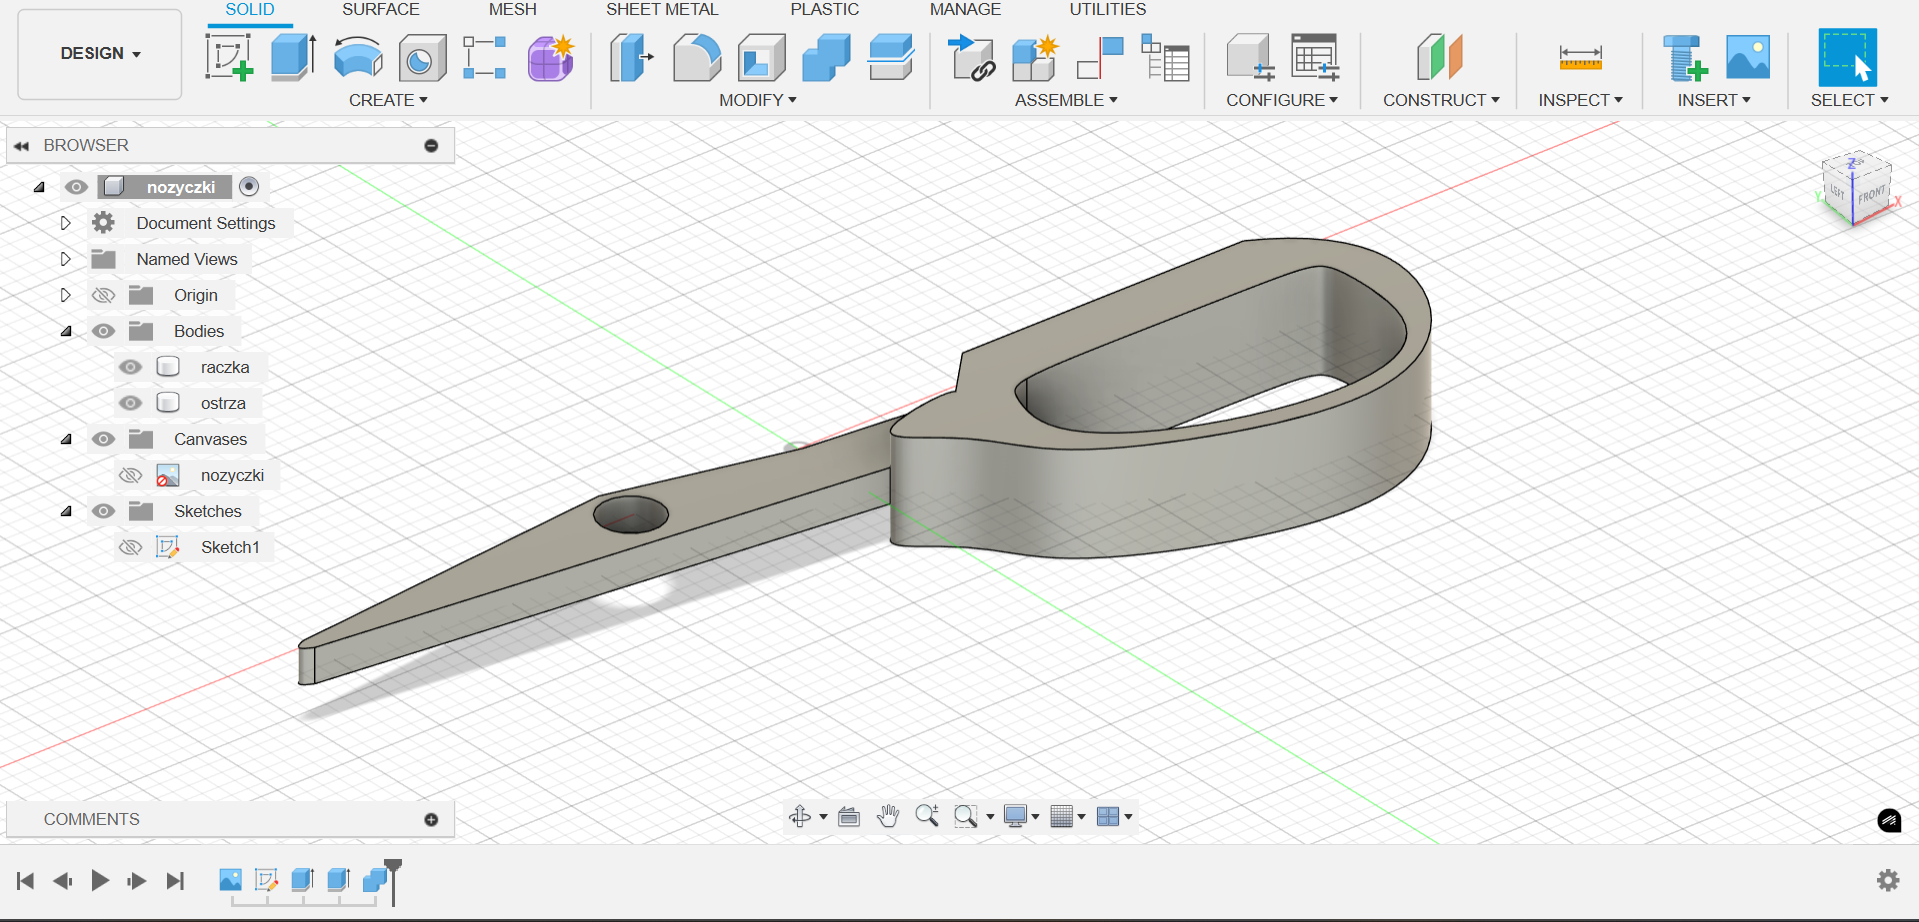The width and height of the screenshot is (1919, 922).
Task: Toggle visibility of nozyczki root component
Action: 76,187
